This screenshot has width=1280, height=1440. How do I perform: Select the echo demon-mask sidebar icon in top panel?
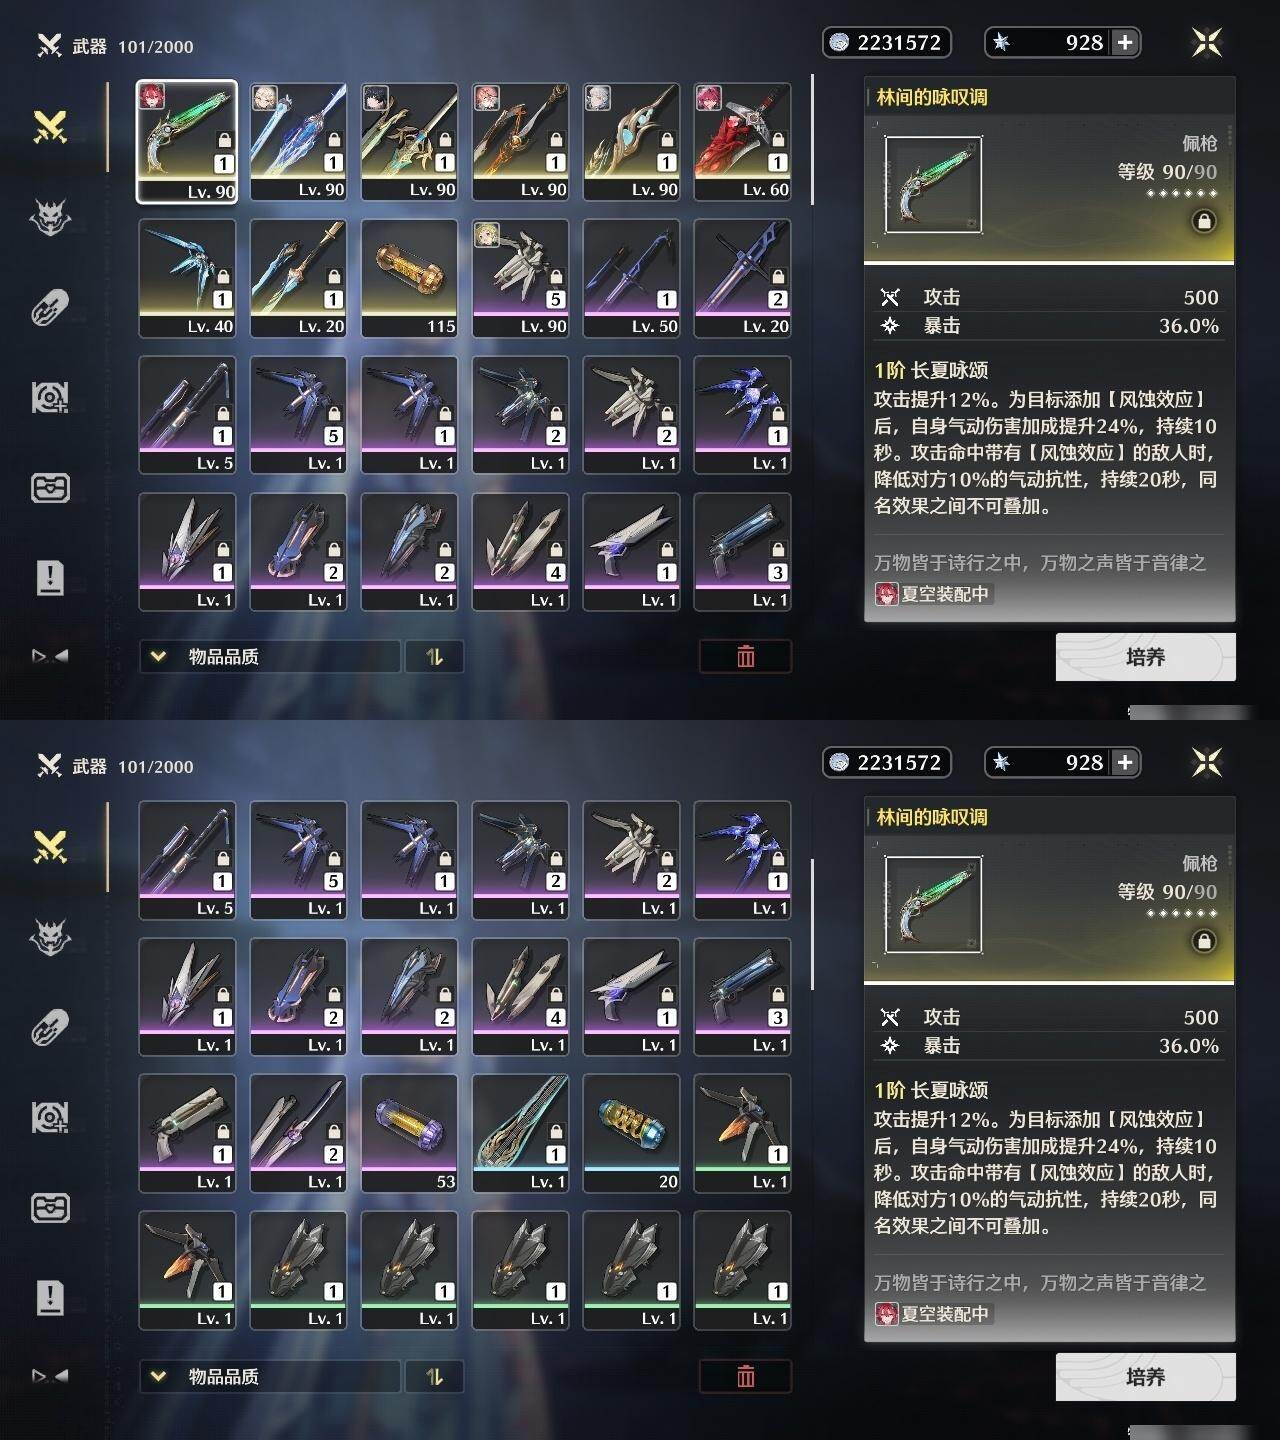50,216
